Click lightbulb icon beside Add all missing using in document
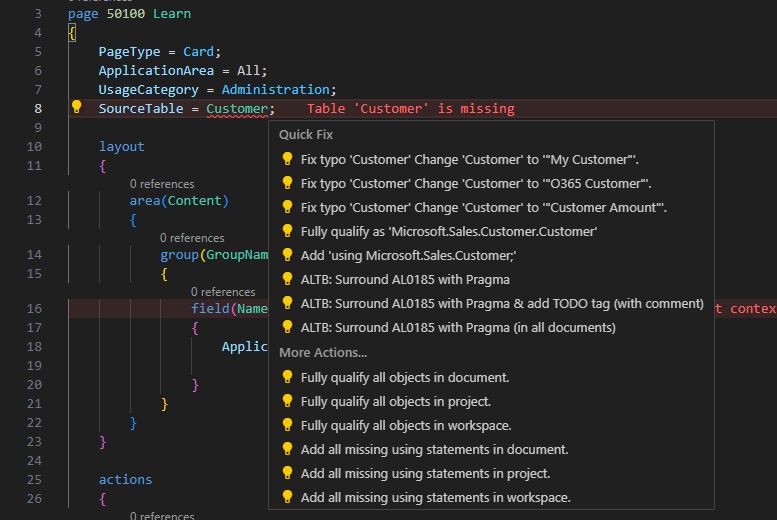The width and height of the screenshot is (777, 520). (x=287, y=449)
